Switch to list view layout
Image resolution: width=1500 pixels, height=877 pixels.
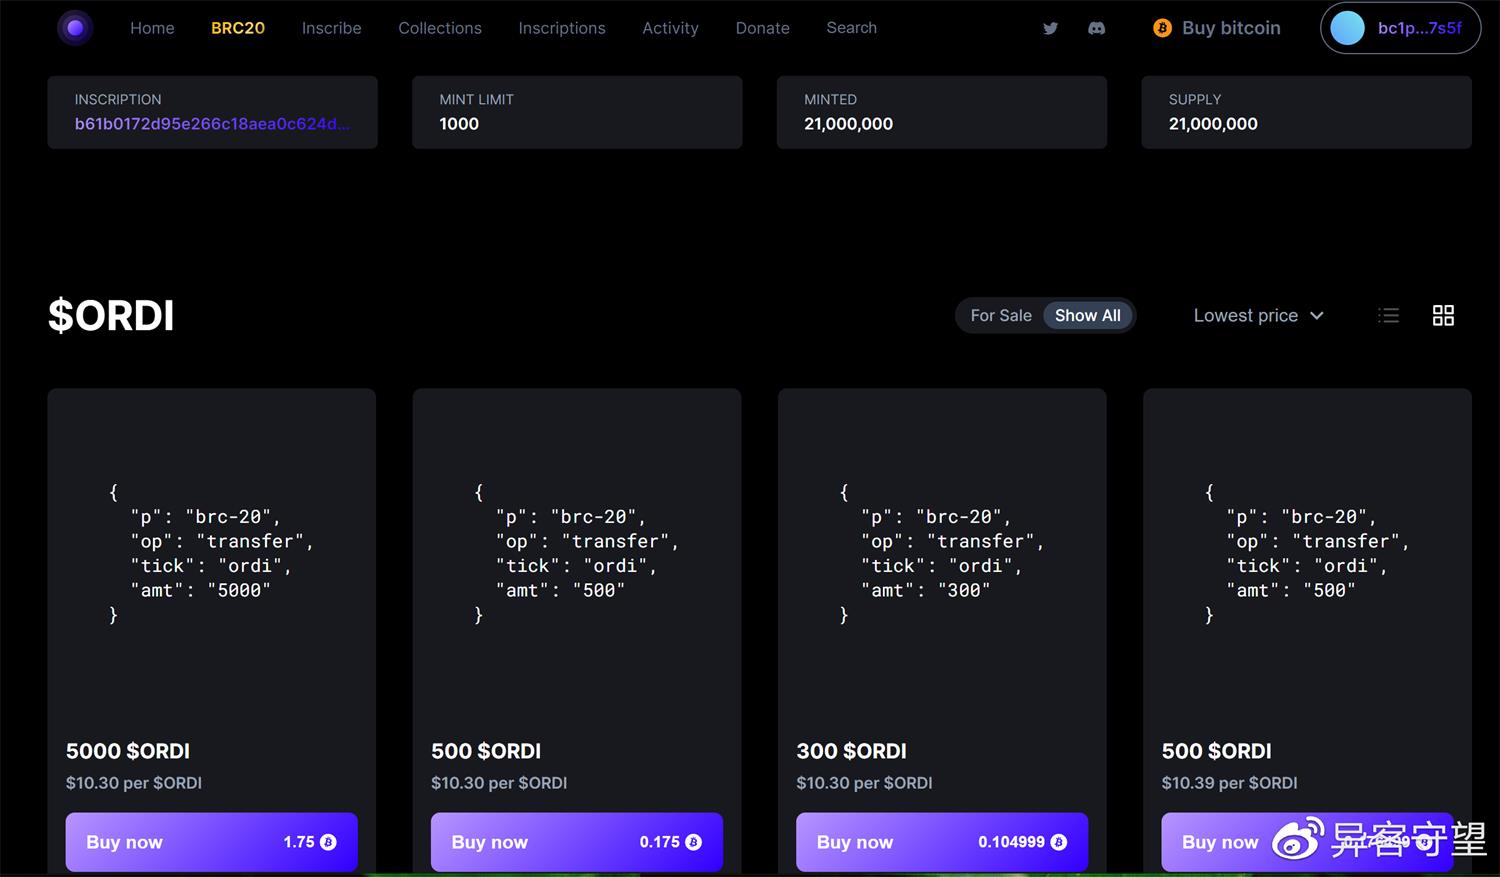(1388, 316)
